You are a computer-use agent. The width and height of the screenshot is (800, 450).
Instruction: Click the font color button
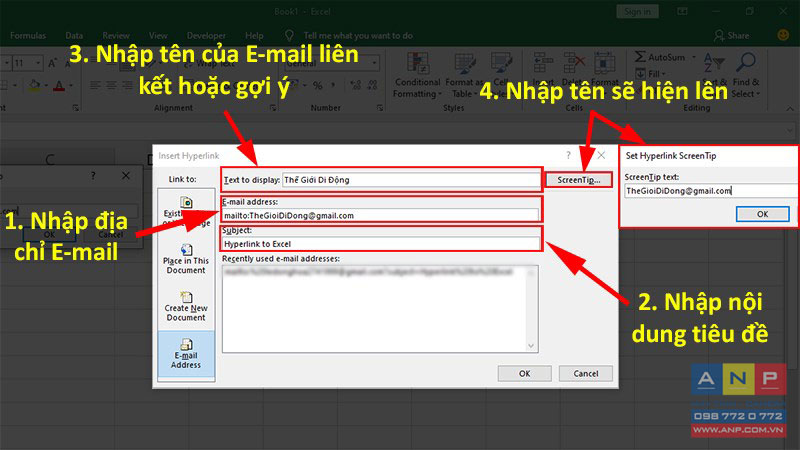pyautogui.click(x=59, y=86)
